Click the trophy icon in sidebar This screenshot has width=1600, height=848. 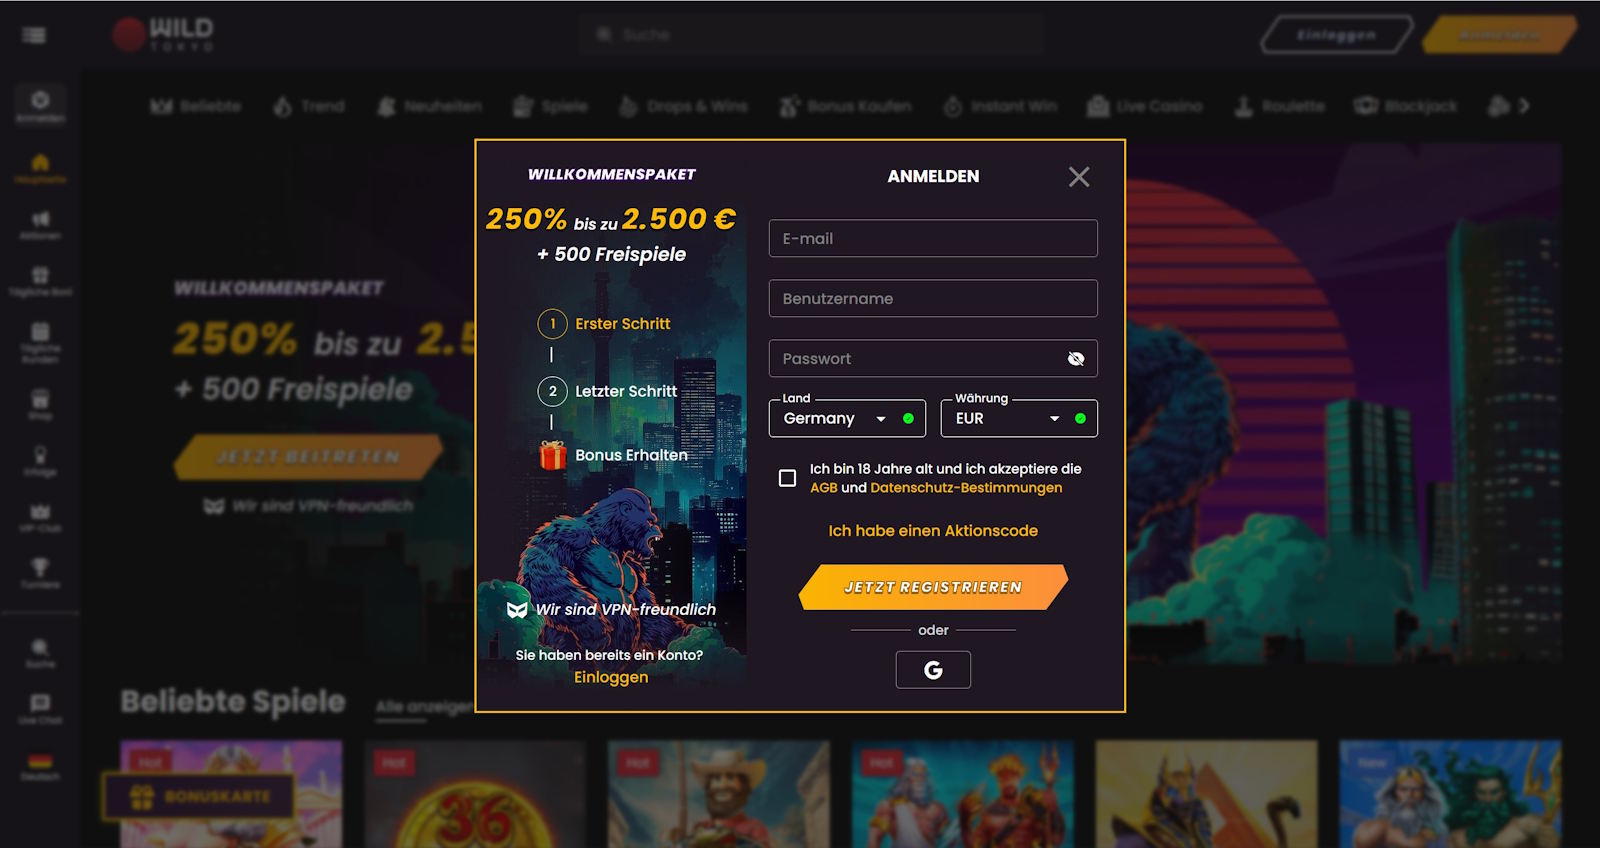pos(40,573)
